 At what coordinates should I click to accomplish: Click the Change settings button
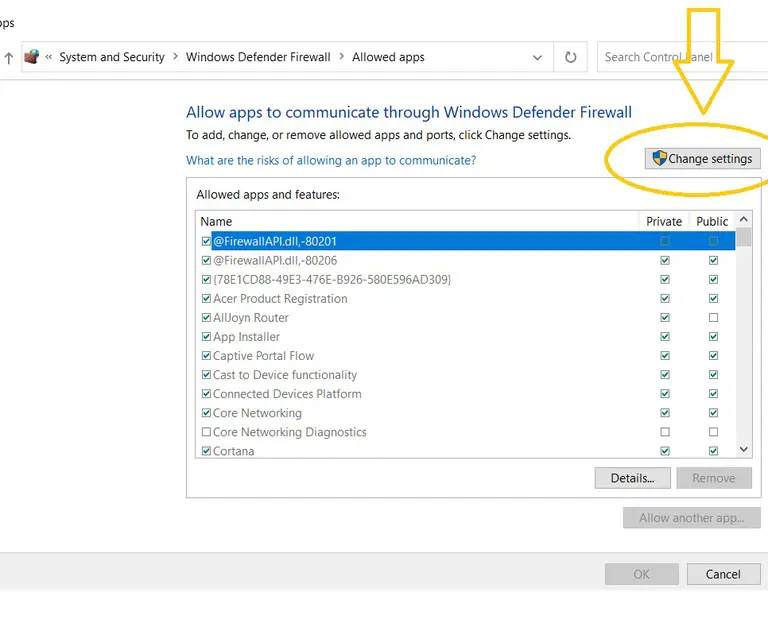pos(702,159)
